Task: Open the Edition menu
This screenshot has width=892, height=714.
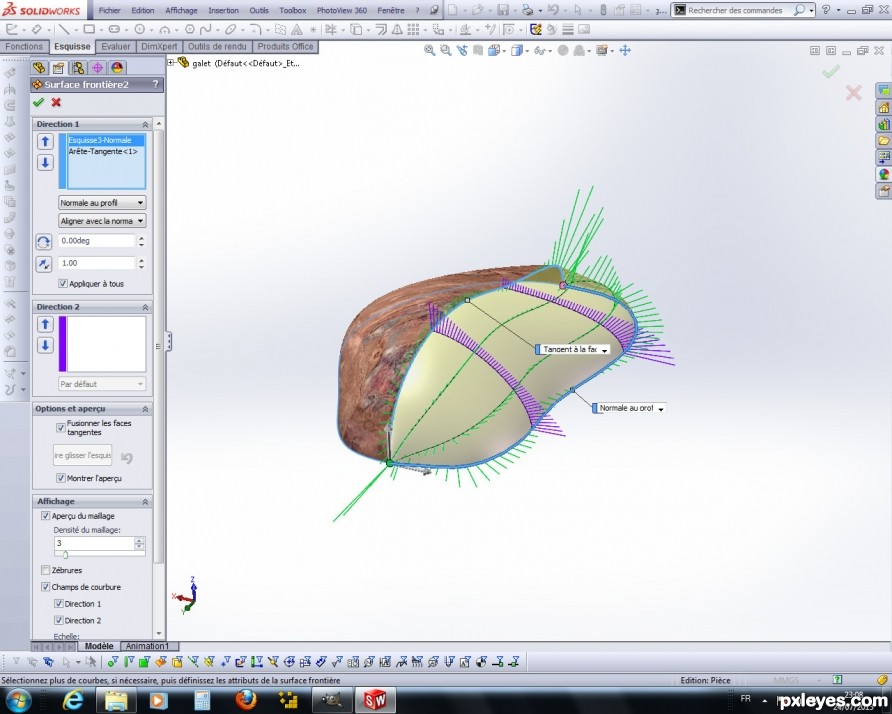Action: coord(143,10)
